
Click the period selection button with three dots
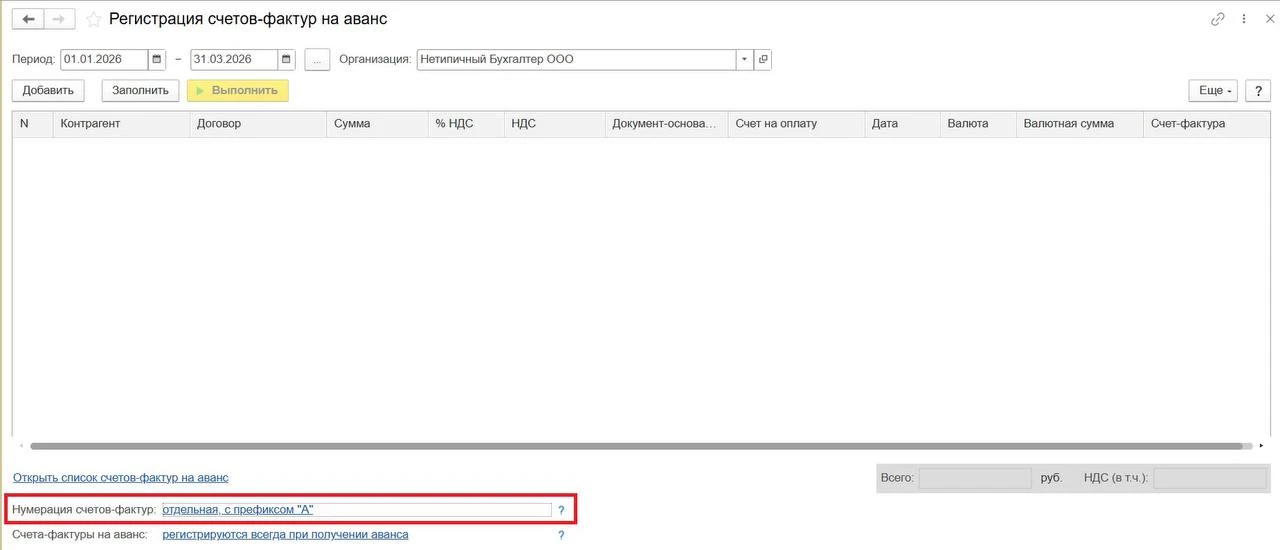317,59
